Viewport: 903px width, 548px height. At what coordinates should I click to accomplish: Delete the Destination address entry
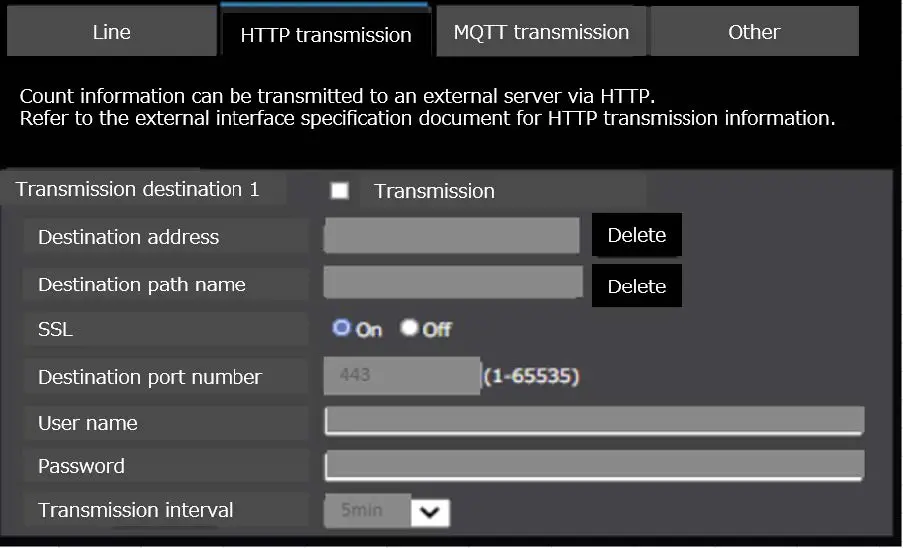(636, 235)
